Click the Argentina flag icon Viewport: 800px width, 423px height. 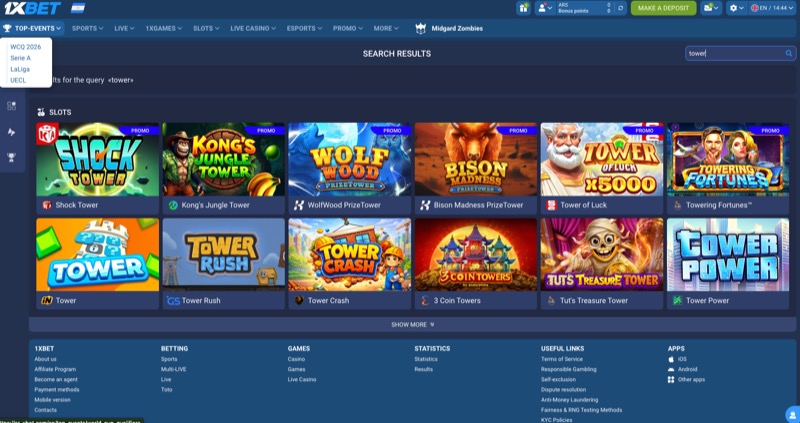pyautogui.click(x=78, y=8)
